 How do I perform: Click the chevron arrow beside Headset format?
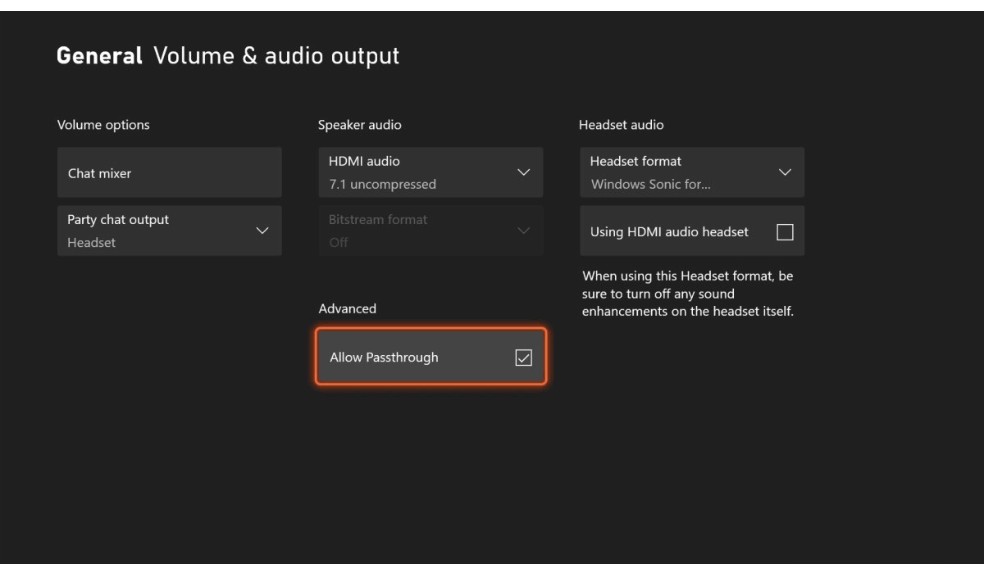pyautogui.click(x=784, y=173)
